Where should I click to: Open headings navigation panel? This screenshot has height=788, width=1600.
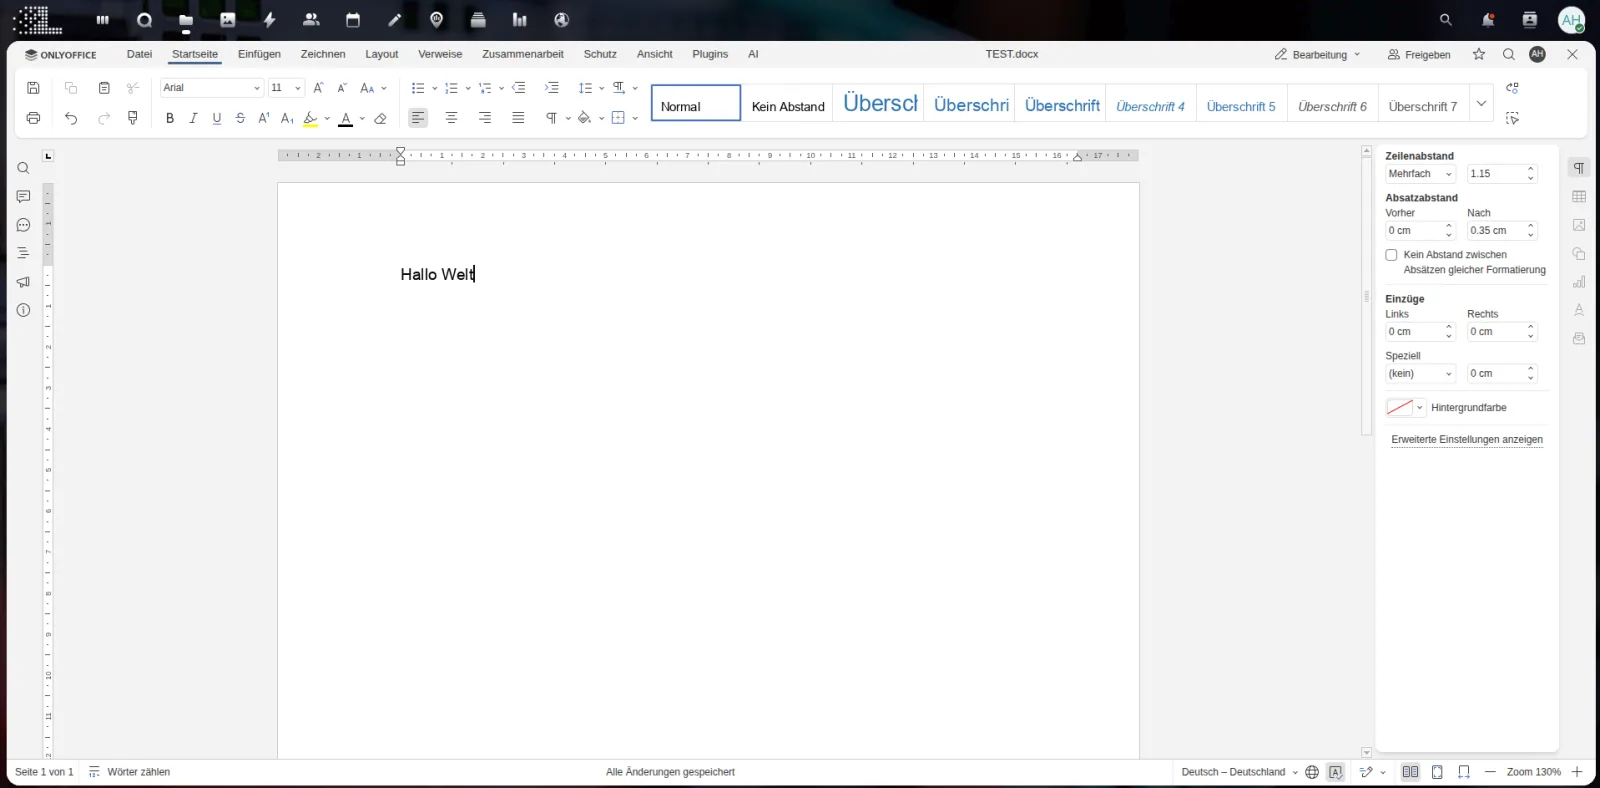(23, 253)
